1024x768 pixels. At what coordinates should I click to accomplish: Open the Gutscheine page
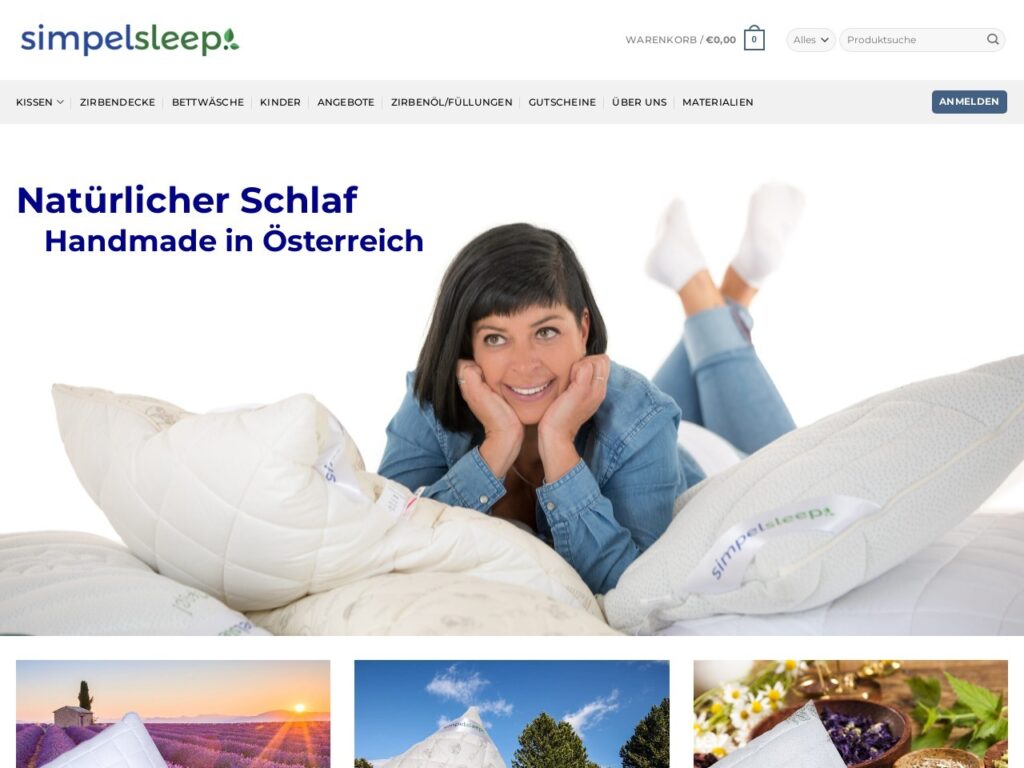point(562,102)
